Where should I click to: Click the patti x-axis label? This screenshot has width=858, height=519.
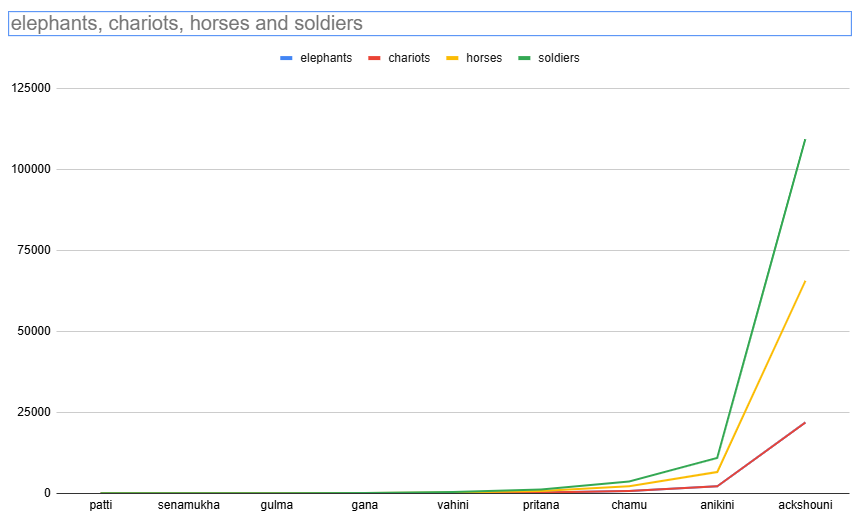coord(101,505)
